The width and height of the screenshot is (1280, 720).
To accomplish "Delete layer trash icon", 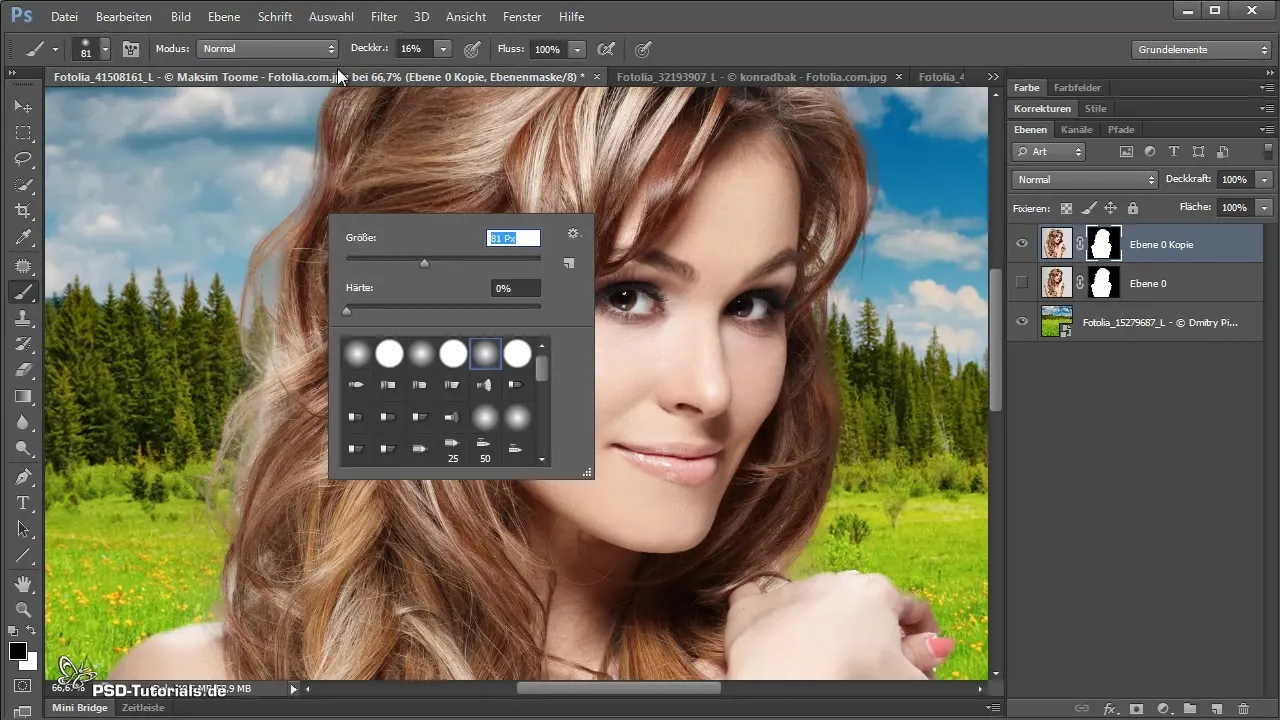I will (x=1243, y=709).
